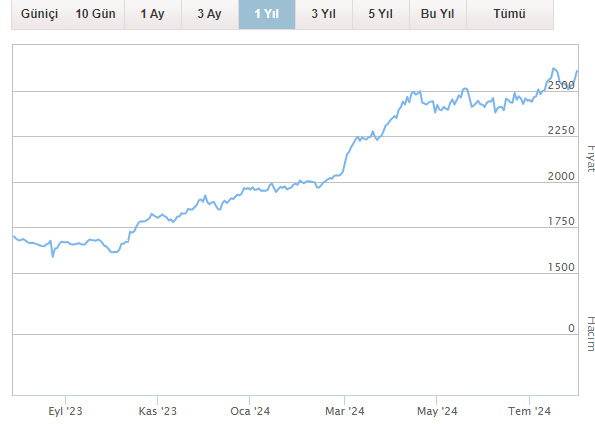Click the 2500 price axis label
This screenshot has width=595, height=424.
561,85
